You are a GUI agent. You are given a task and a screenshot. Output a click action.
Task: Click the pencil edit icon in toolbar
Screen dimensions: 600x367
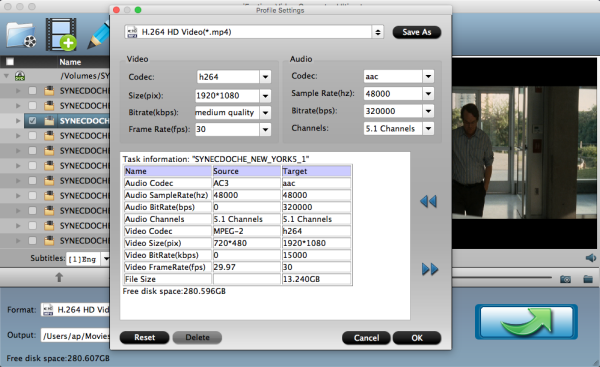pyautogui.click(x=98, y=36)
